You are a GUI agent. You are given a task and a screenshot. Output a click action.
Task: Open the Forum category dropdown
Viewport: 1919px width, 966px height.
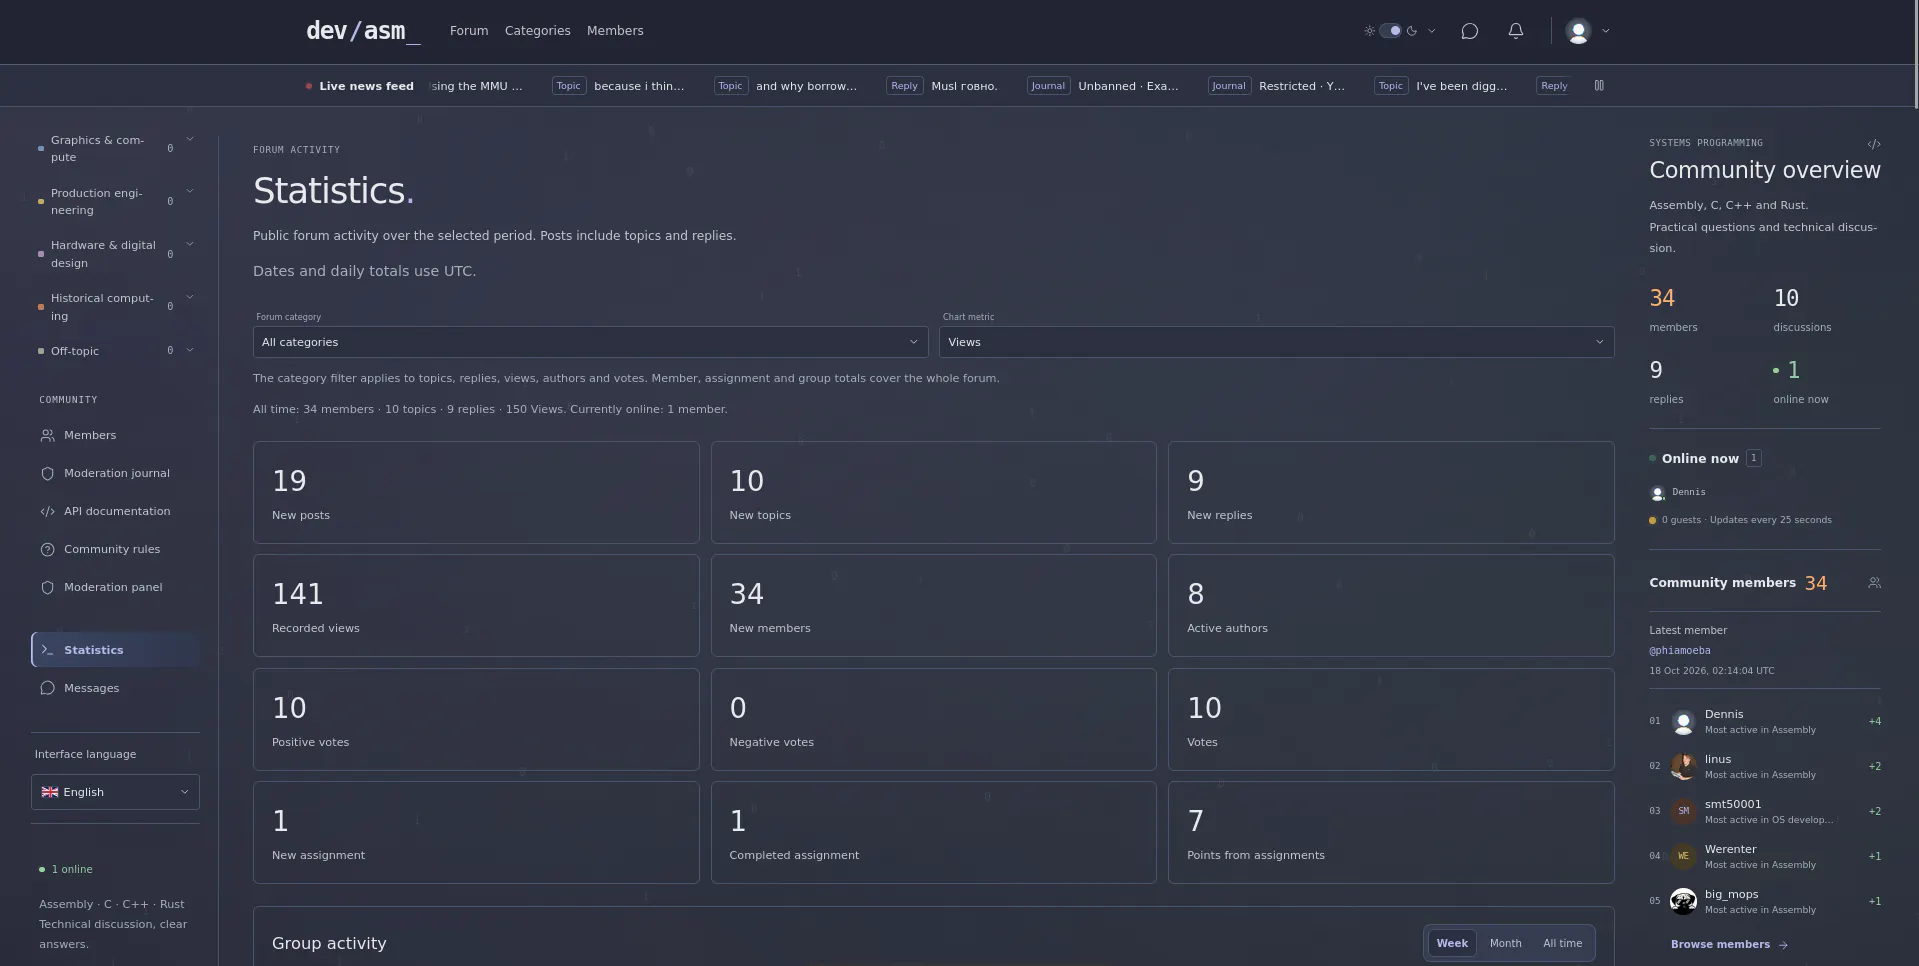590,342
